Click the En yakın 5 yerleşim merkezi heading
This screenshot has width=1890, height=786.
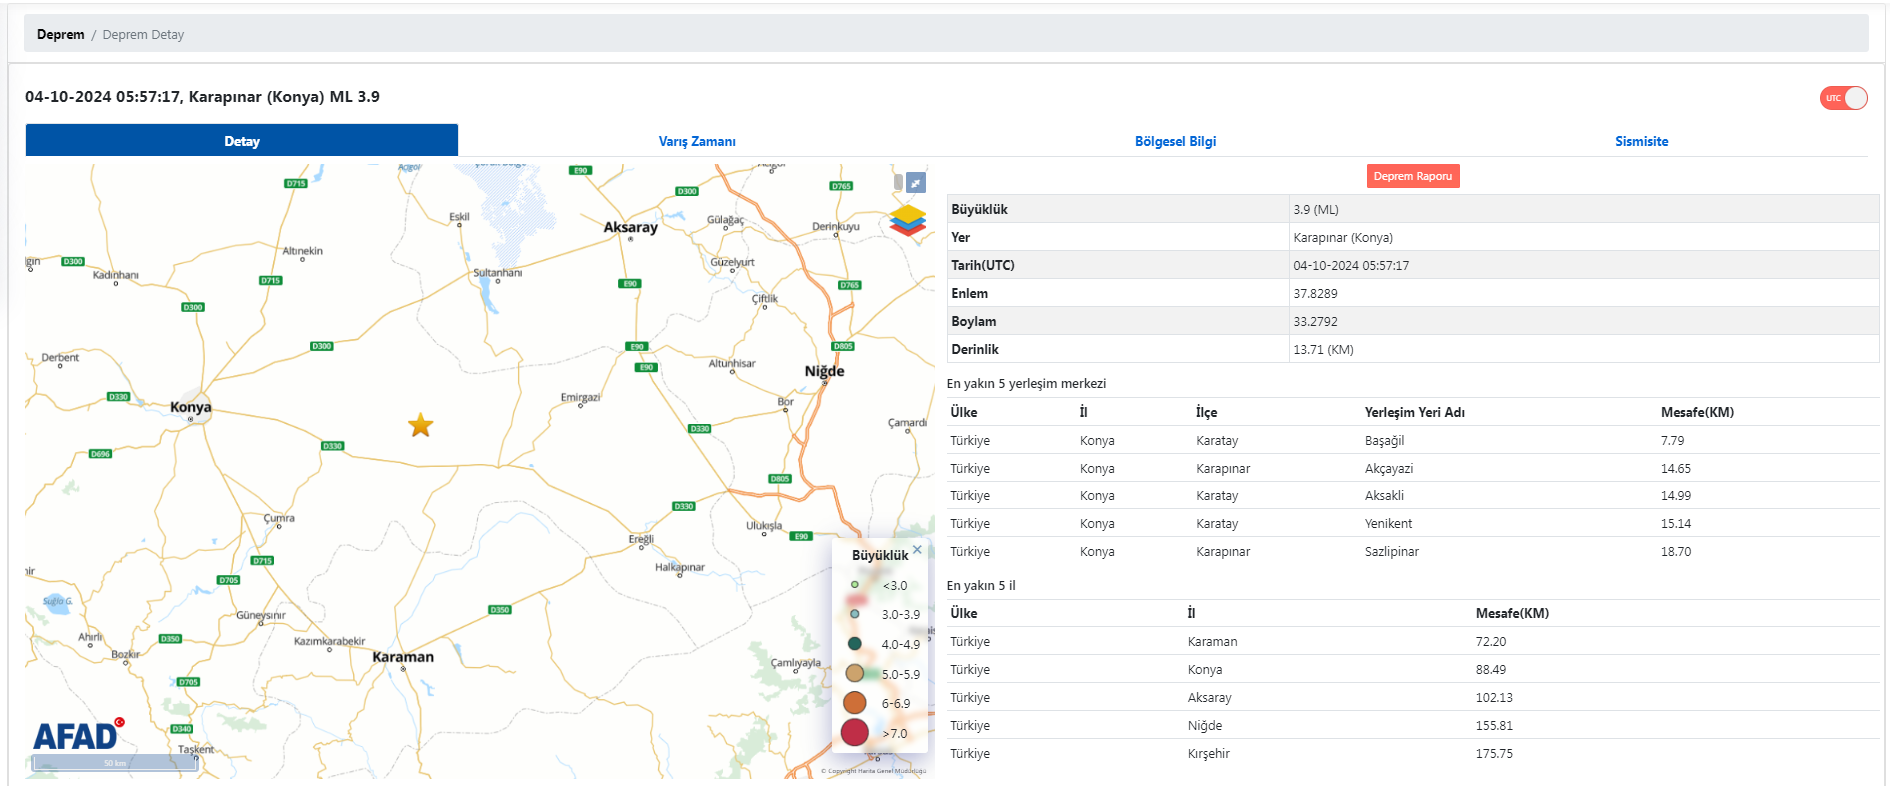point(1026,383)
